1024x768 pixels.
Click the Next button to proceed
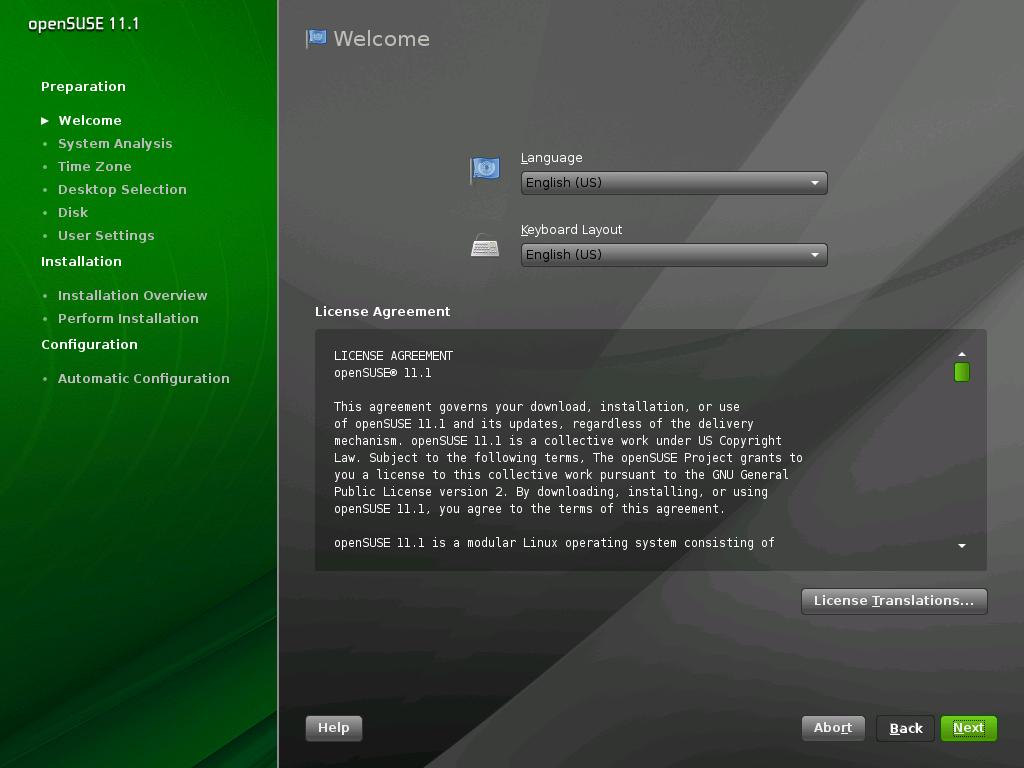click(967, 728)
